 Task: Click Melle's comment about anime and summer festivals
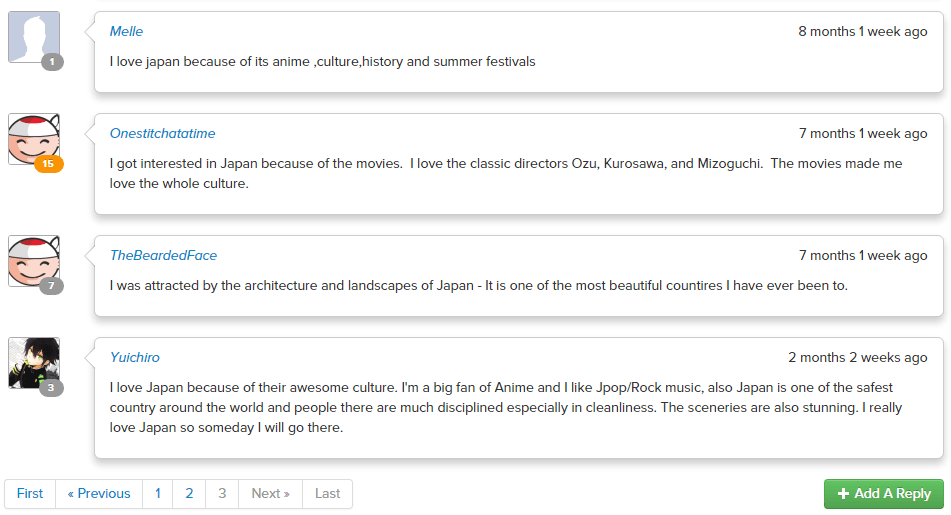click(323, 62)
